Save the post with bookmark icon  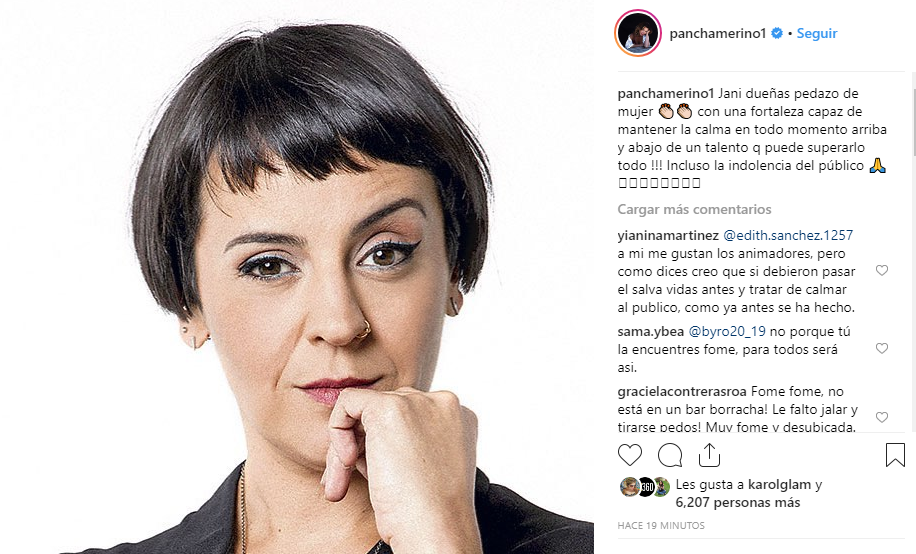pos(895,455)
